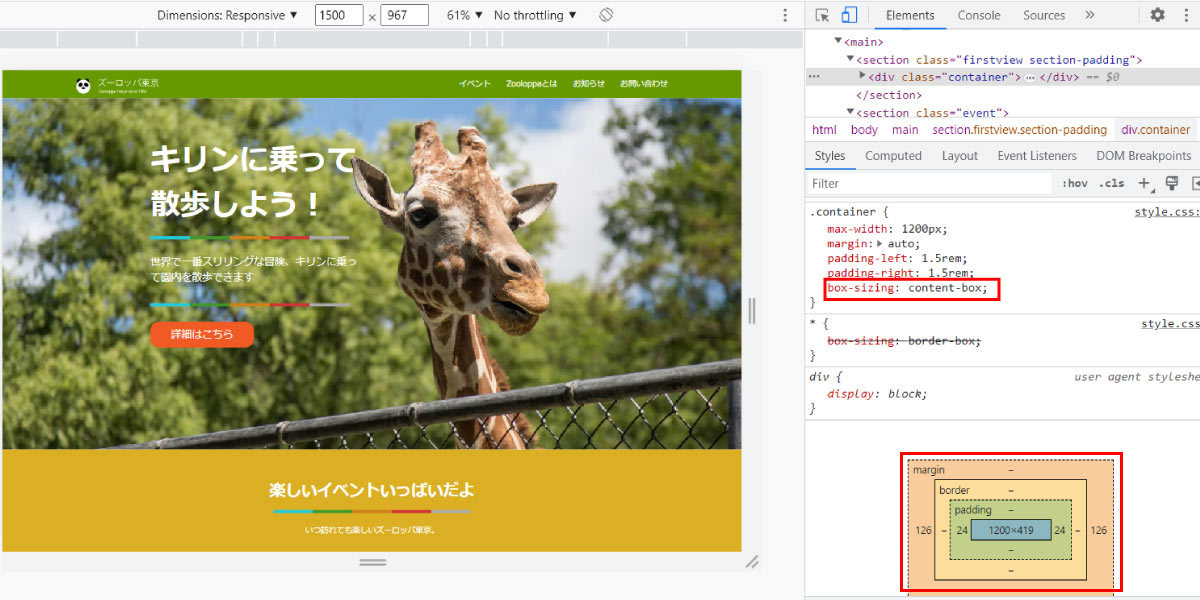This screenshot has height=600, width=1200.
Task: Open the Dimensions: Responsive dropdown
Action: point(228,15)
